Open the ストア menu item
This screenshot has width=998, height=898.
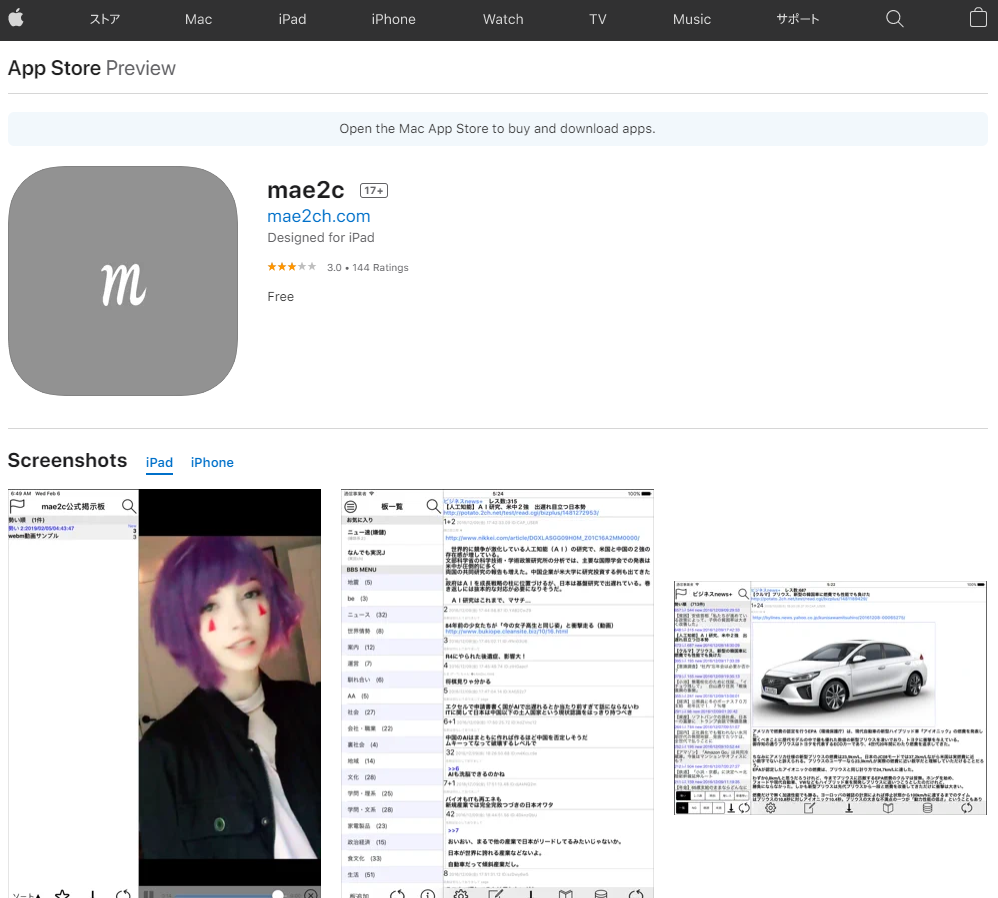pyautogui.click(x=104, y=19)
